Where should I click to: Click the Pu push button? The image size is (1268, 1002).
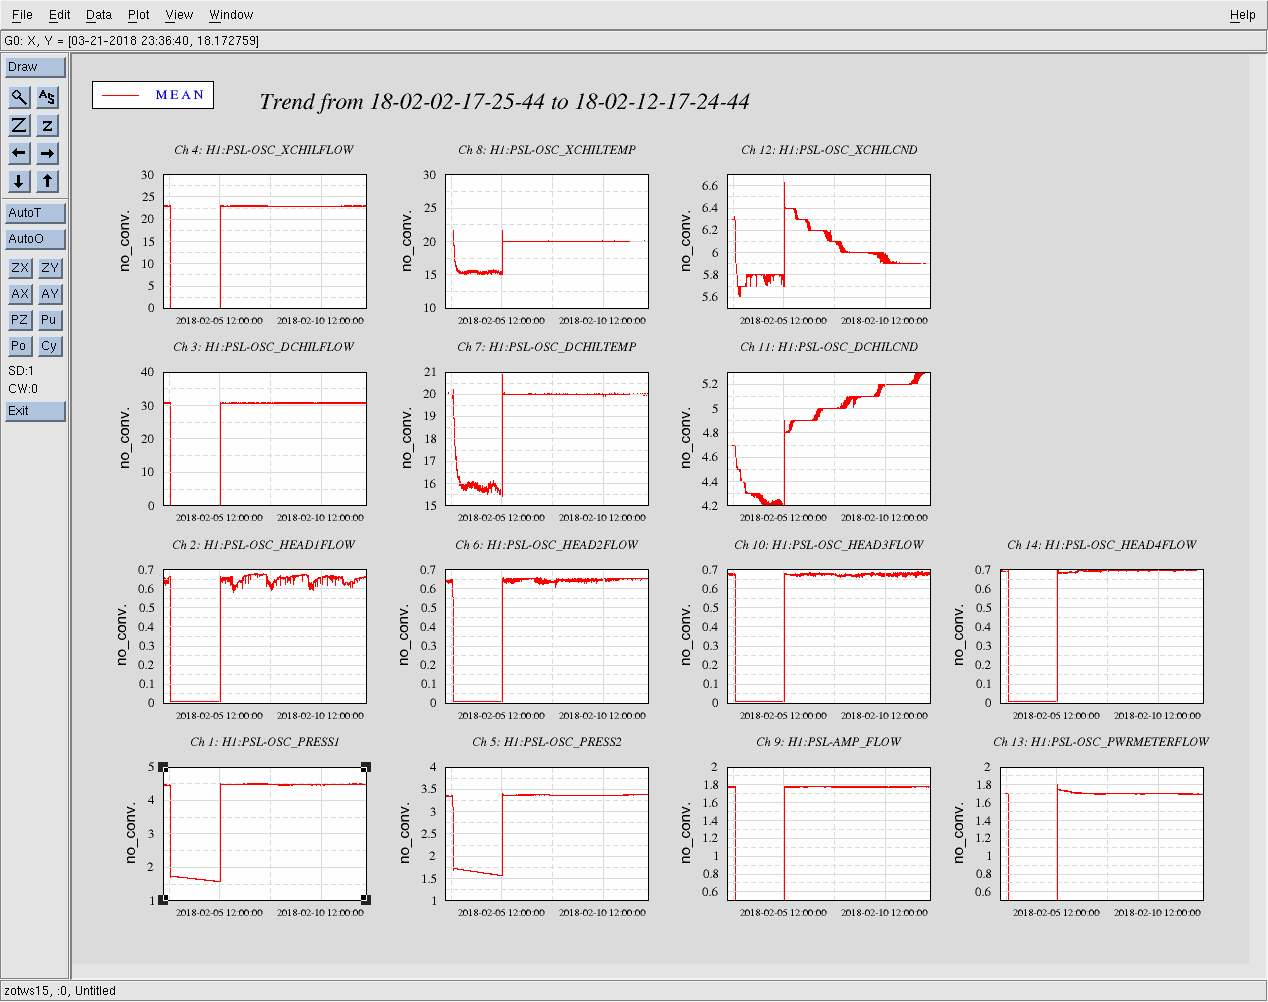pos(49,320)
